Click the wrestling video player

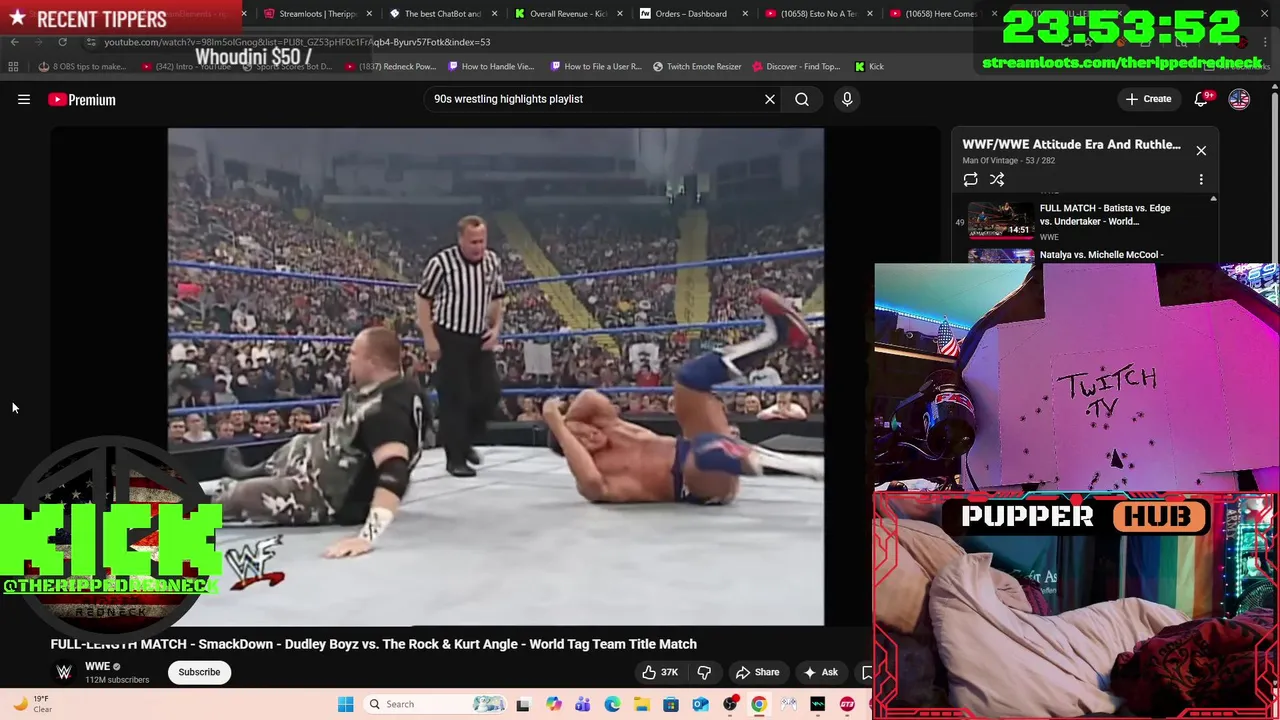(496, 376)
